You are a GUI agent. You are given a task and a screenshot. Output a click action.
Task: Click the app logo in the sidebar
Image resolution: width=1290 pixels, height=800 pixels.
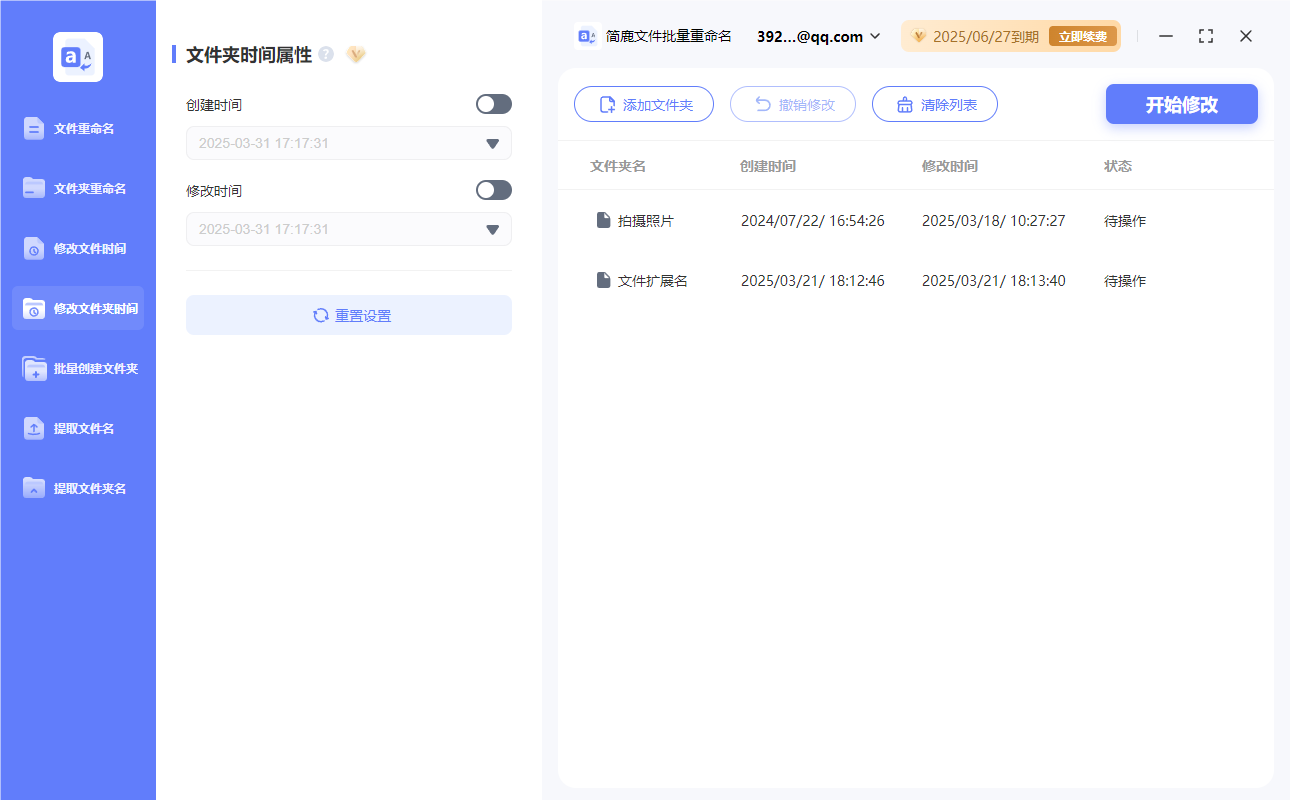pos(77,57)
